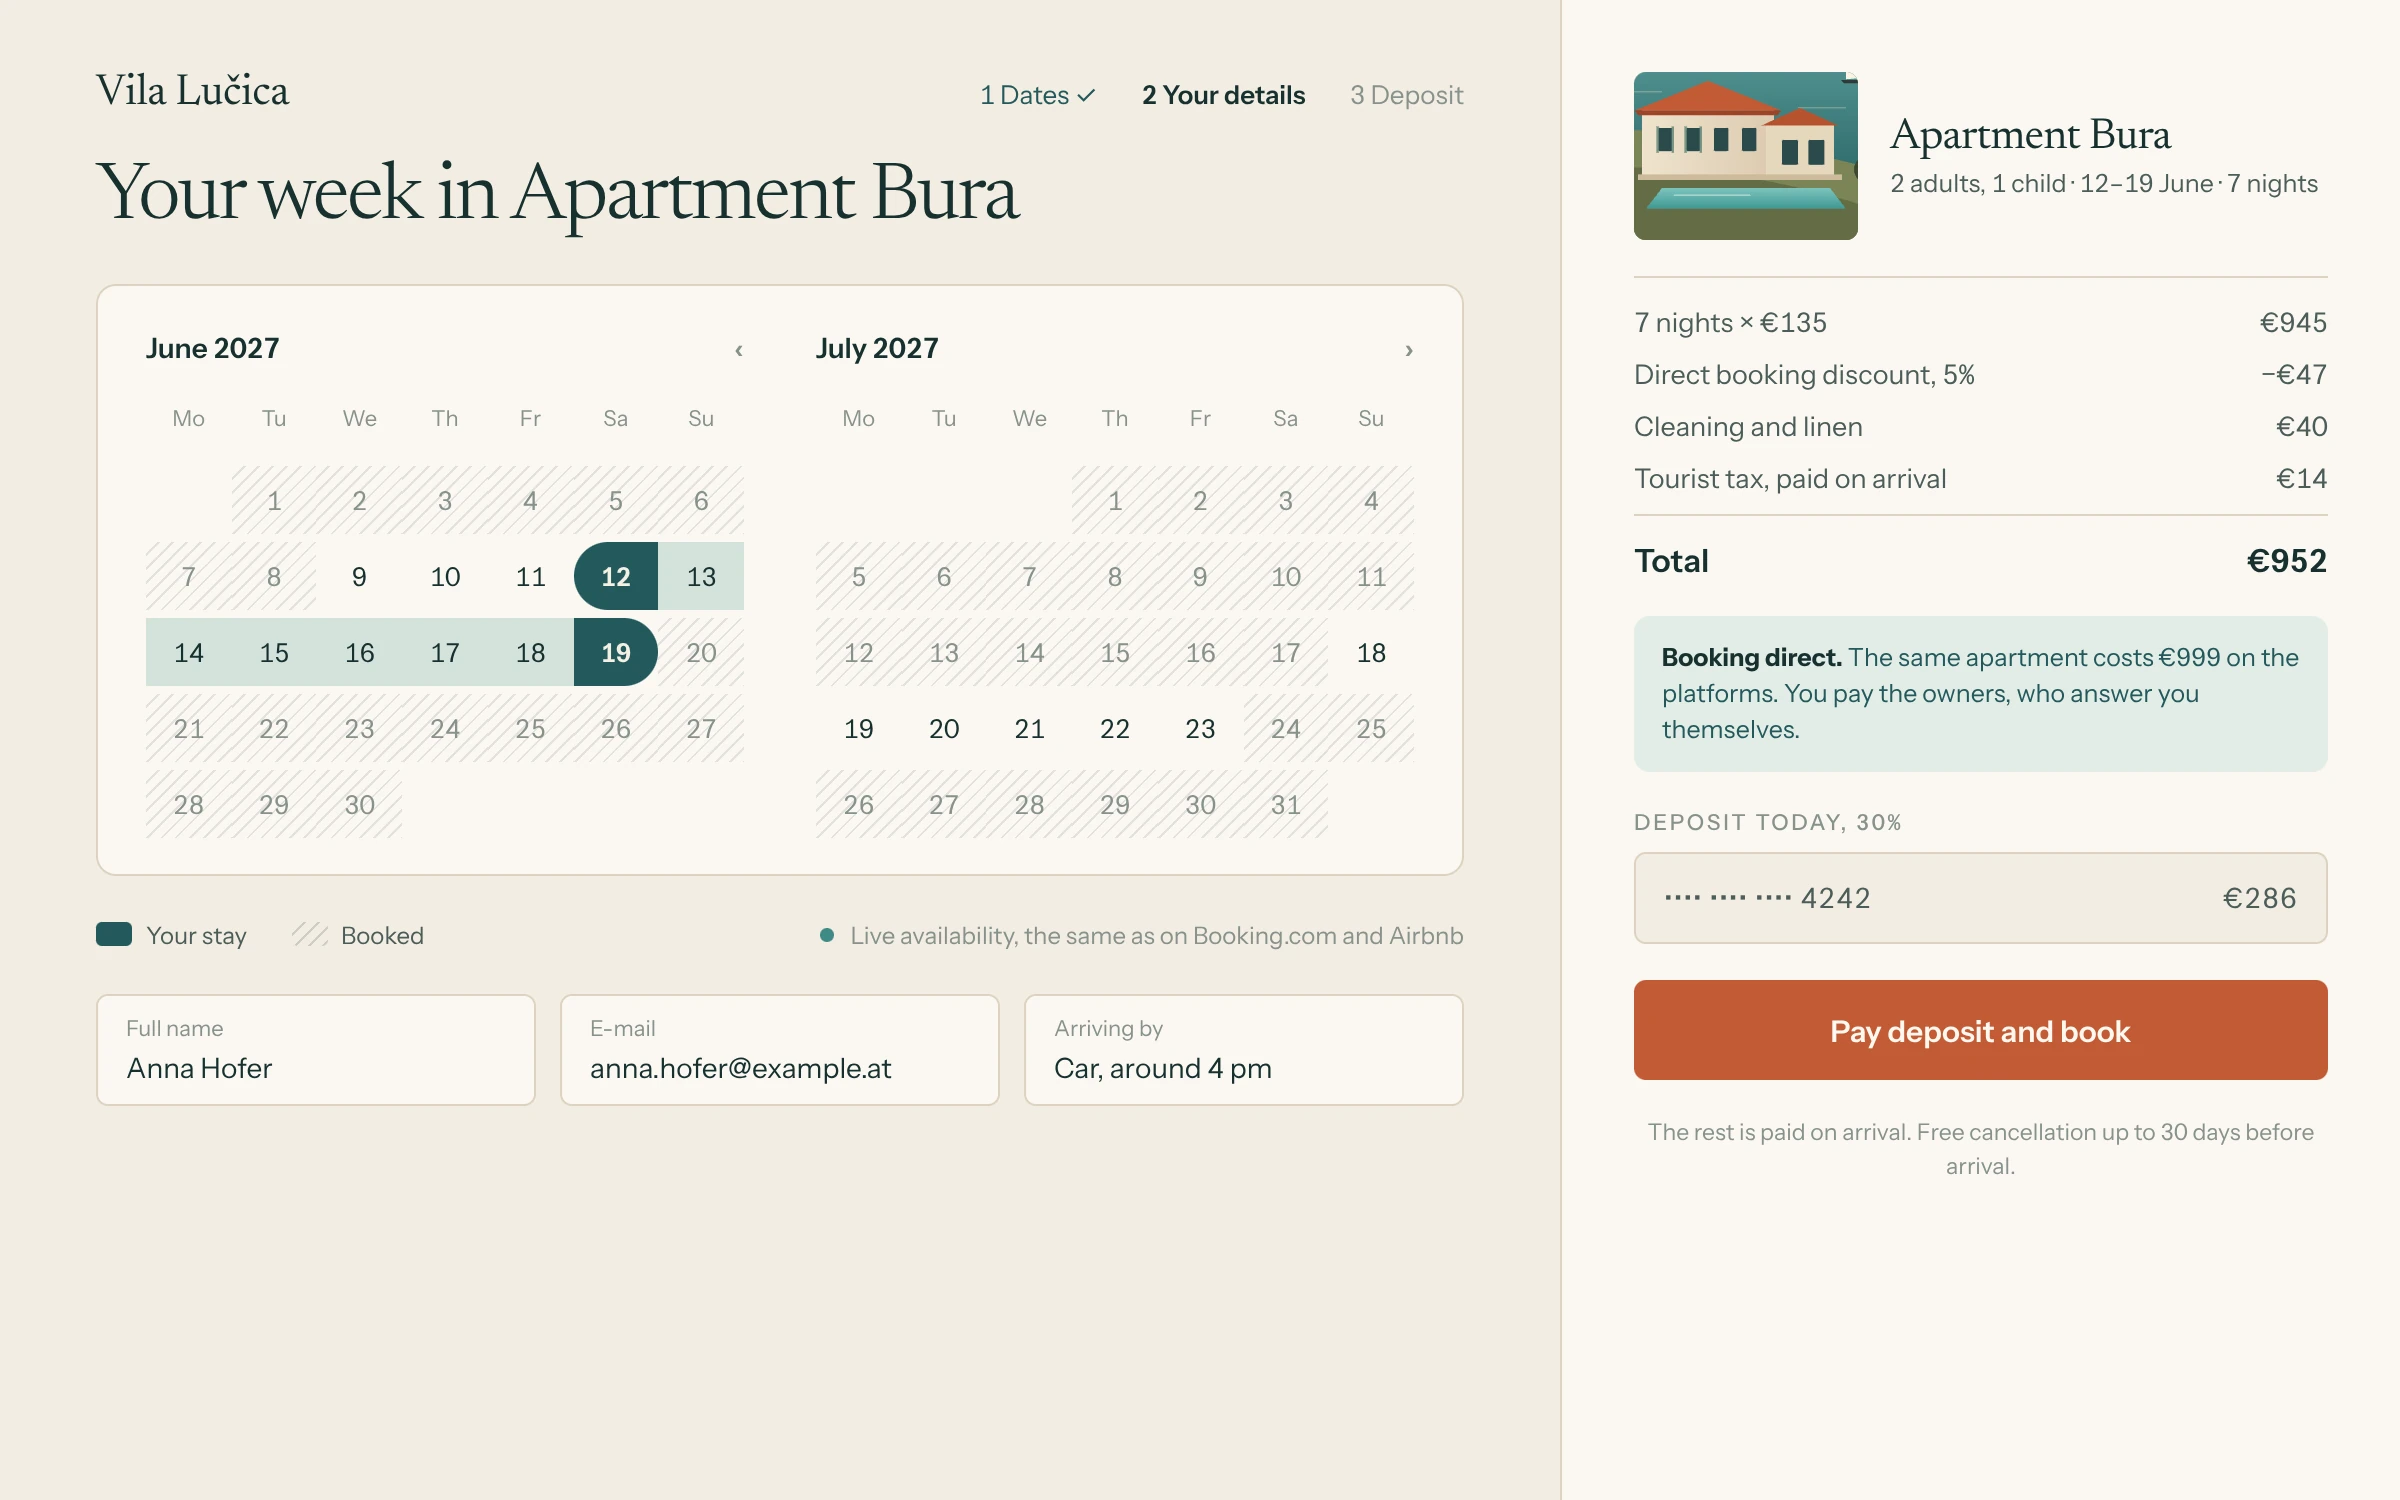The height and width of the screenshot is (1500, 2400).
Task: Click the Total €952 amount
Action: (2286, 561)
